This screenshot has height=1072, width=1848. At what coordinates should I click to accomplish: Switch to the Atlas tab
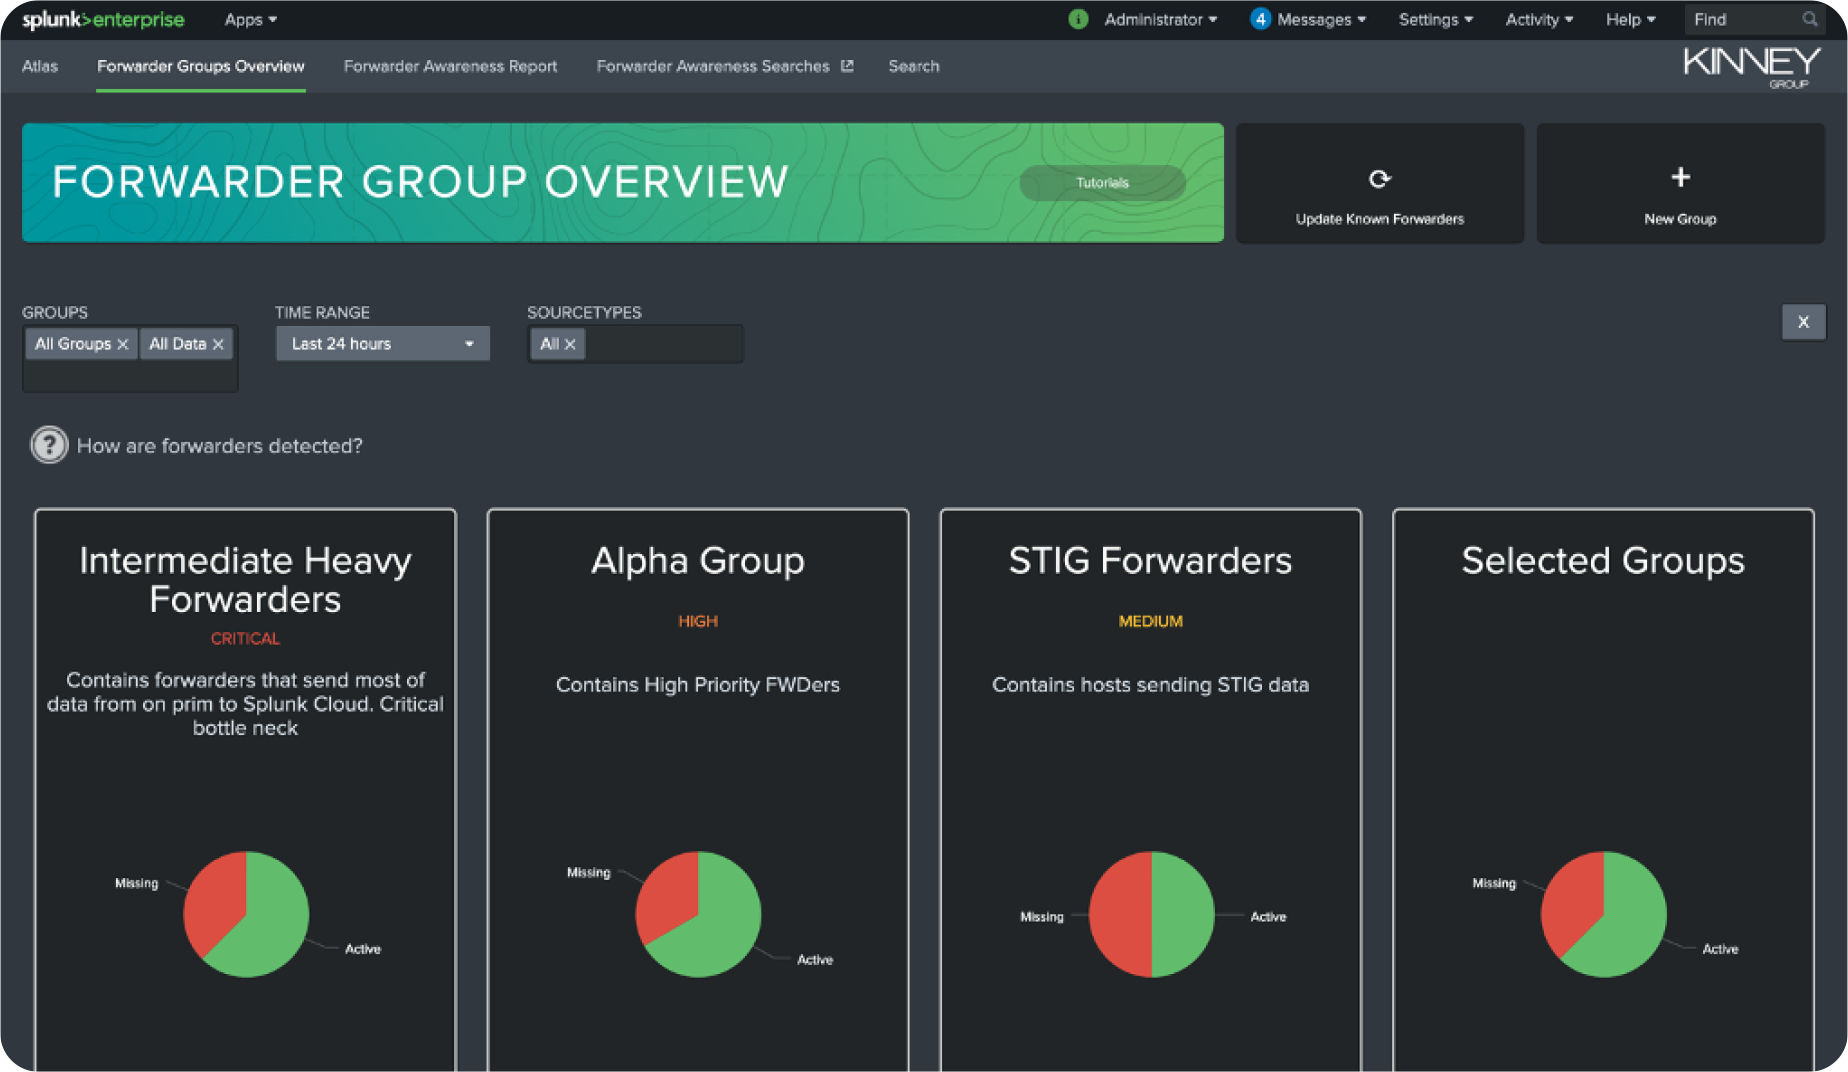[x=39, y=66]
